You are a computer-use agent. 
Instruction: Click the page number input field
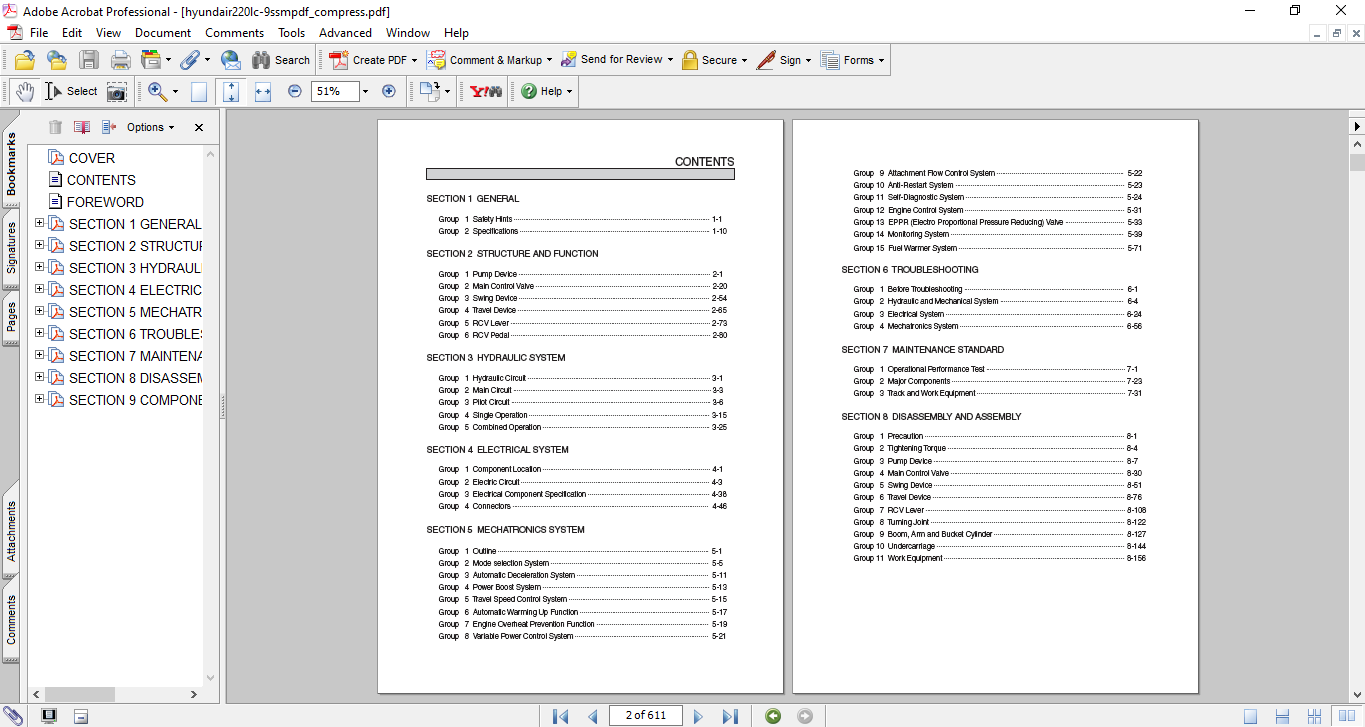(x=645, y=715)
